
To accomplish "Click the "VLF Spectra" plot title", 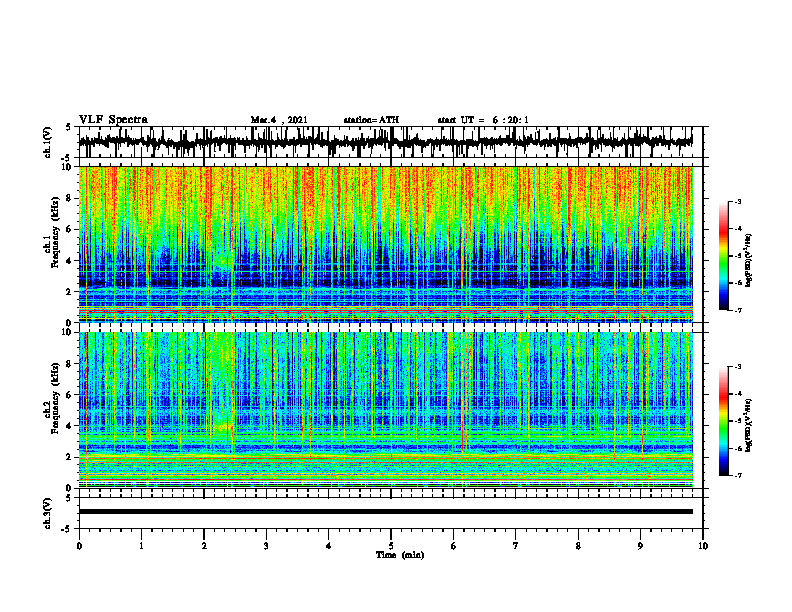I will tap(113, 120).
